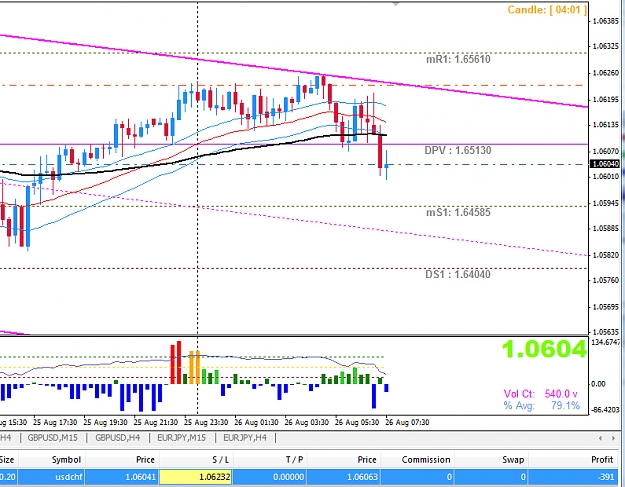
Task: Click the T / P column header
Action: click(270, 460)
